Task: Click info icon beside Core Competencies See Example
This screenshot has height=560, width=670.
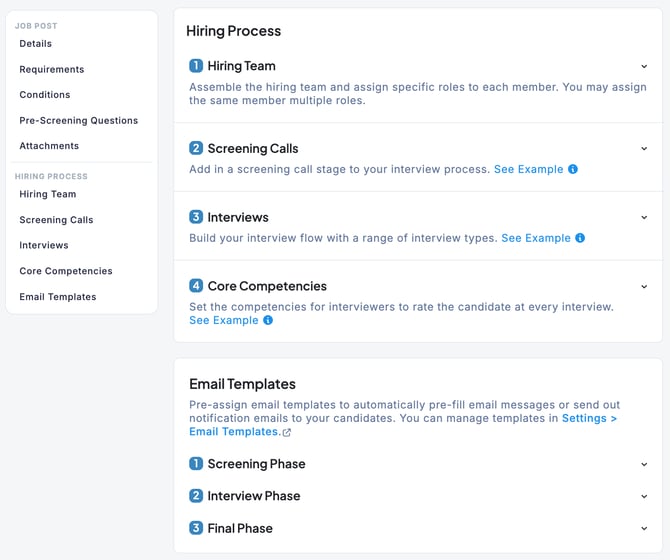Action: click(267, 320)
